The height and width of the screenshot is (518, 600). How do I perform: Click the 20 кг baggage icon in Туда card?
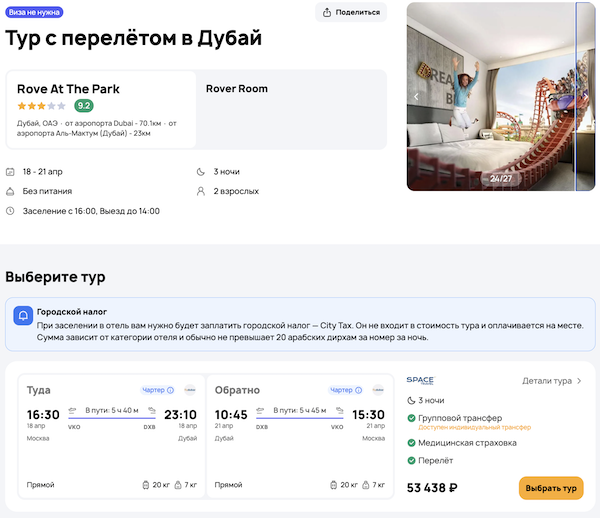145,485
